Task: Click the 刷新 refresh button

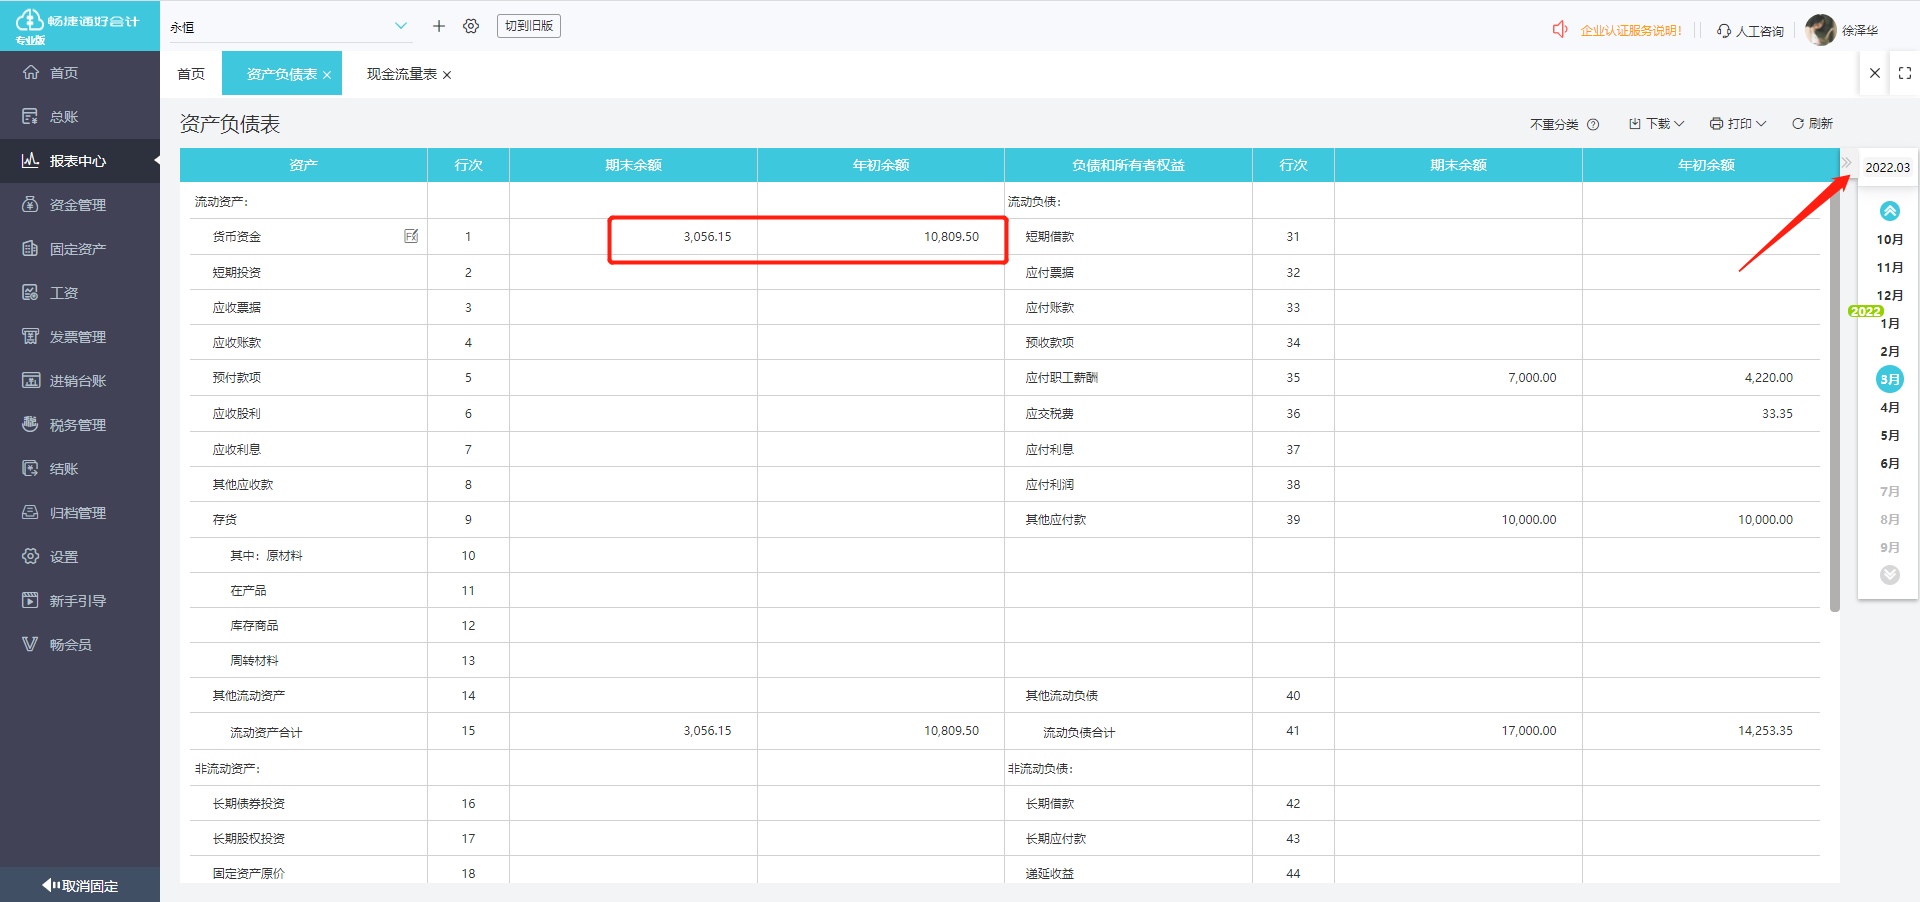Action: pyautogui.click(x=1812, y=124)
